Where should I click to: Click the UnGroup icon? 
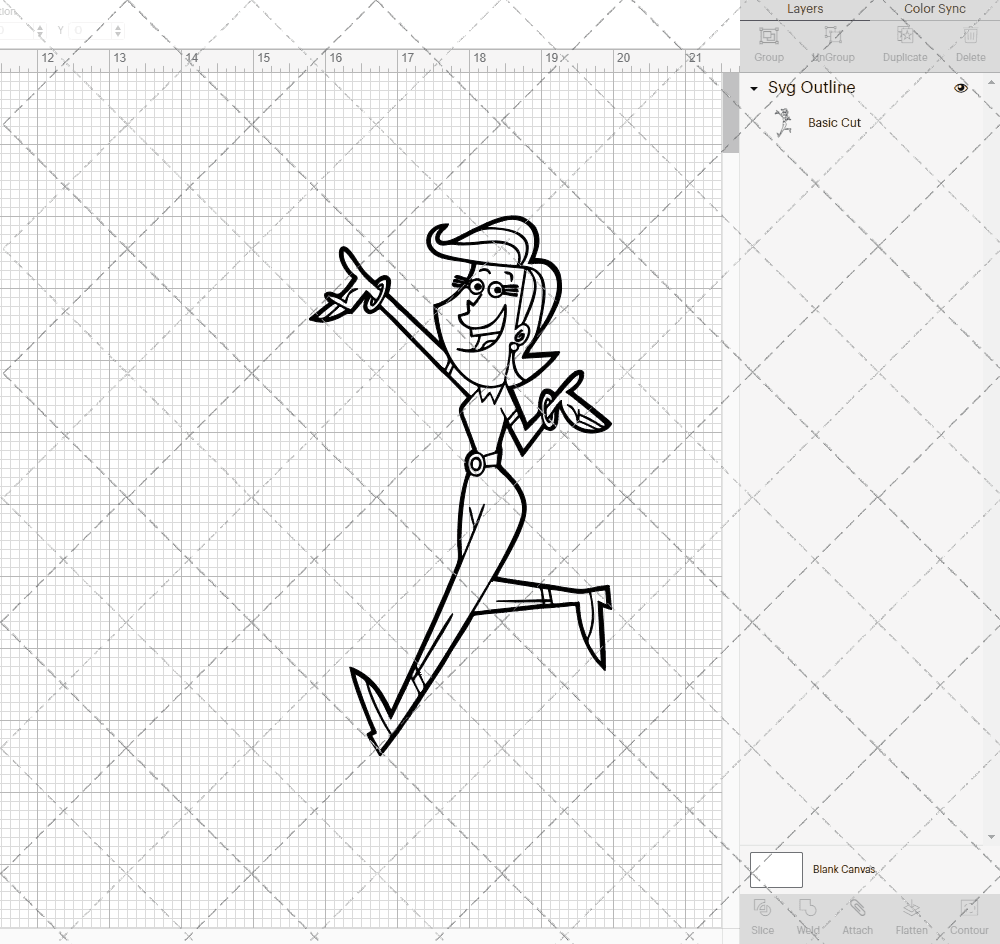pyautogui.click(x=832, y=35)
